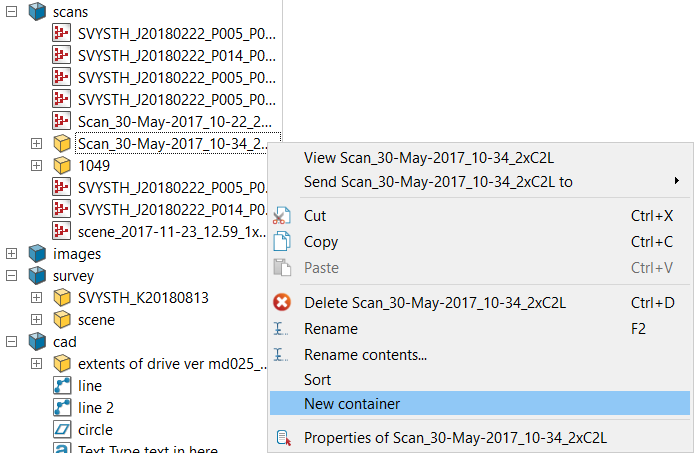Click the scene_2017-11-23 scan icon
This screenshot has height=453, width=694.
61,232
